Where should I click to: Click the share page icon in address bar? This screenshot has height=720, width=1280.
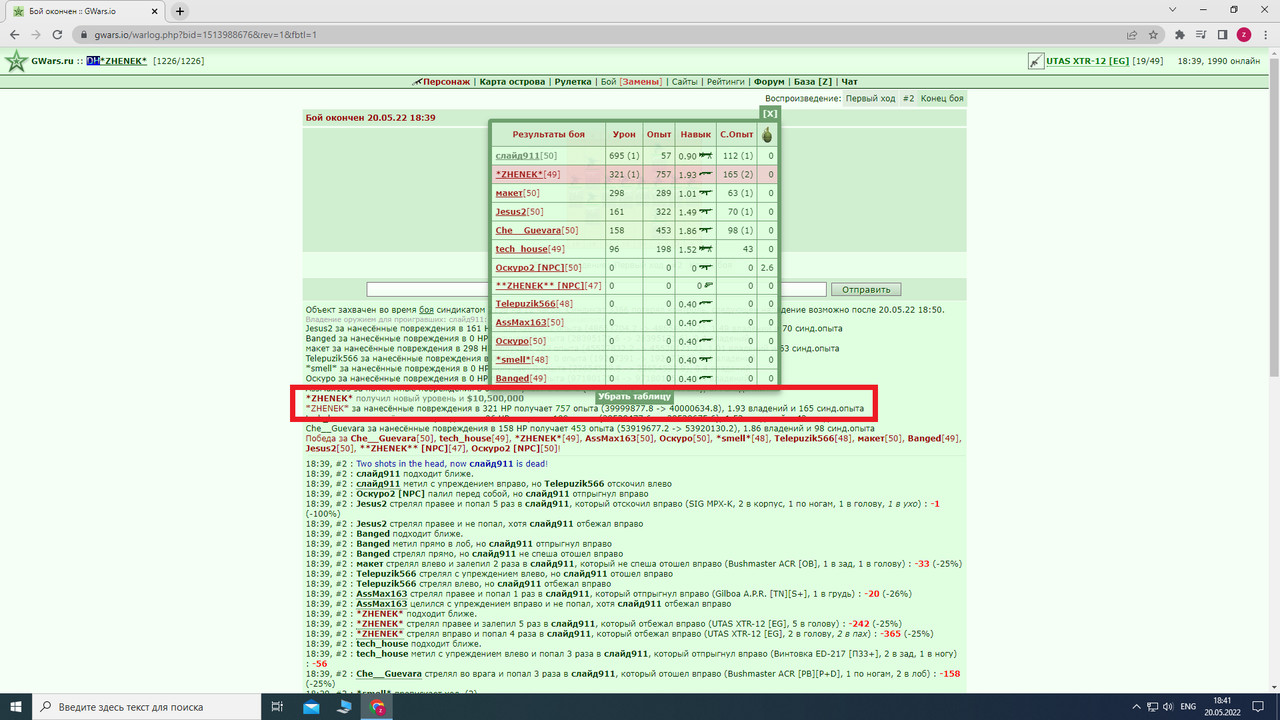click(1132, 34)
